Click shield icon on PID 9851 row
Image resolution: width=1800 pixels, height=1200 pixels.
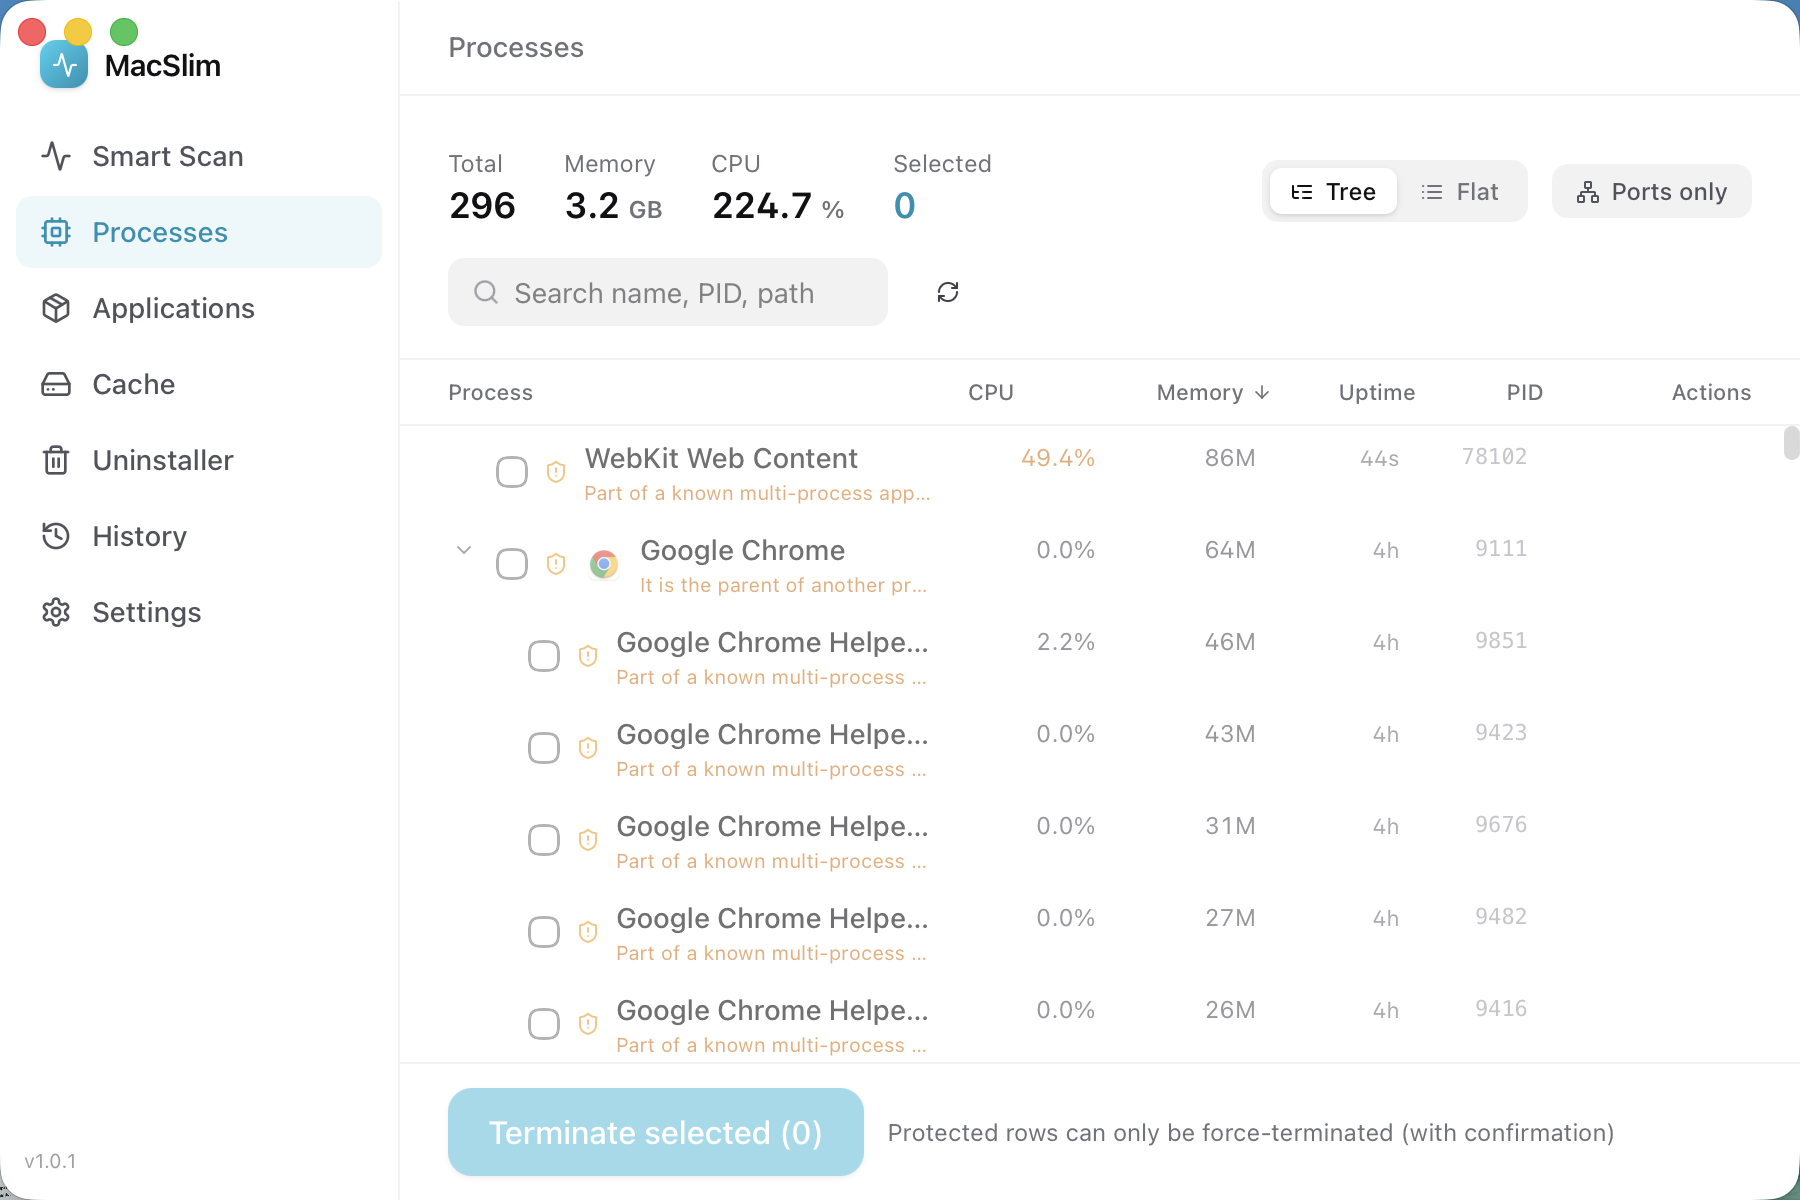point(588,656)
